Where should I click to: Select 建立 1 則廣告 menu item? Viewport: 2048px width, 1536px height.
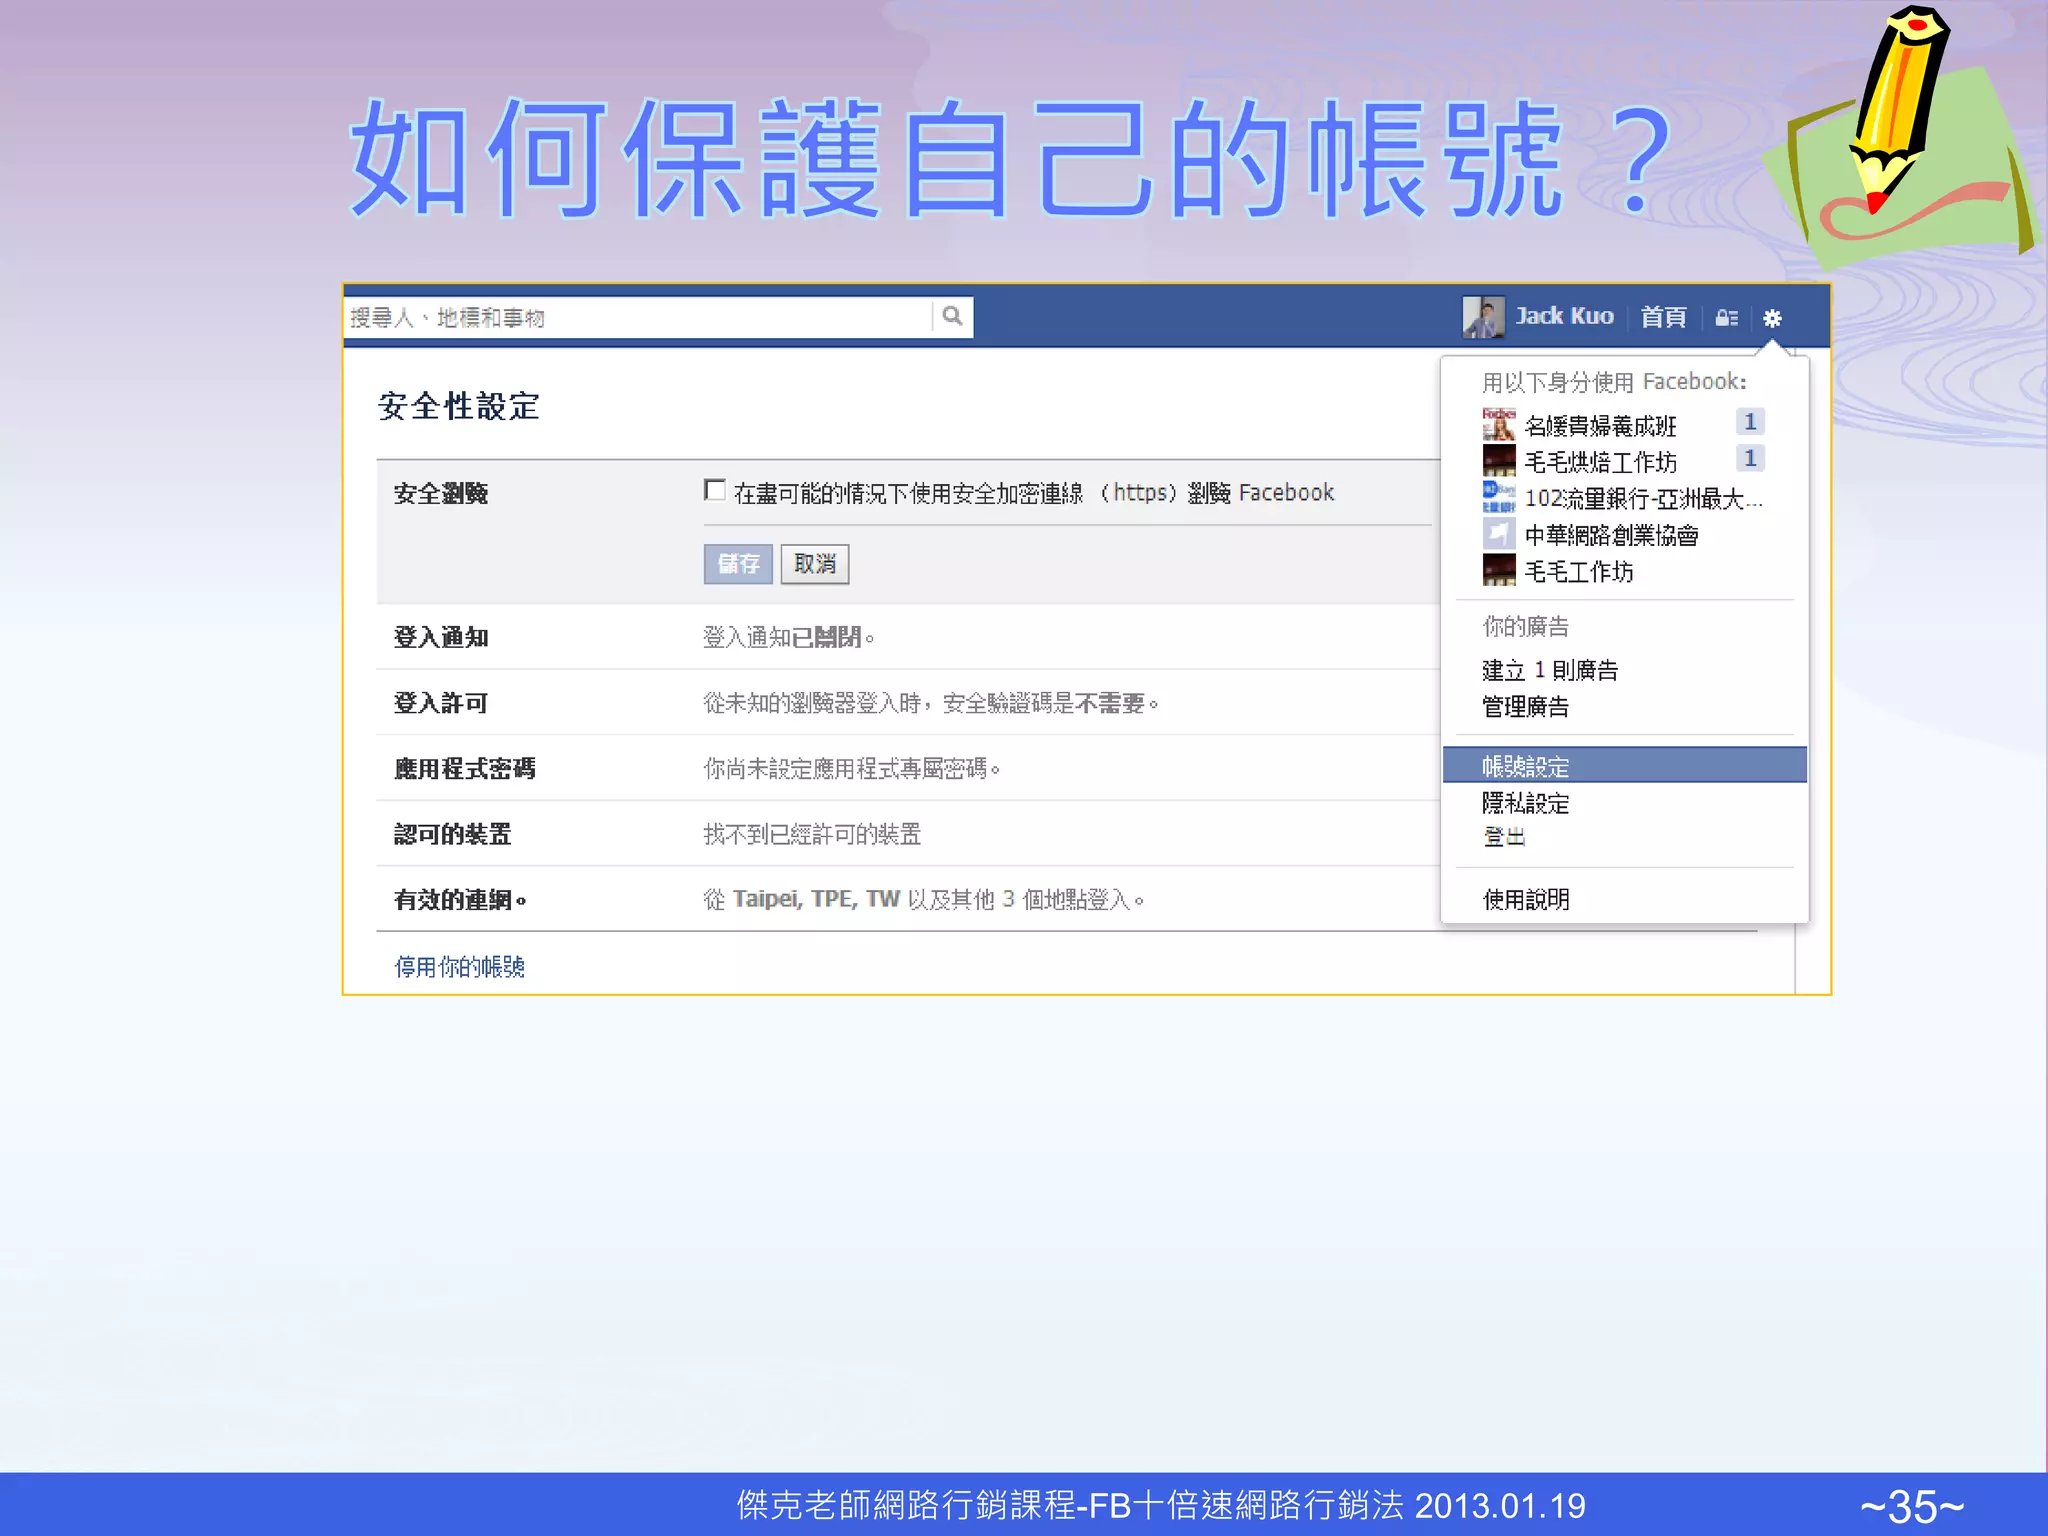click(x=1550, y=670)
